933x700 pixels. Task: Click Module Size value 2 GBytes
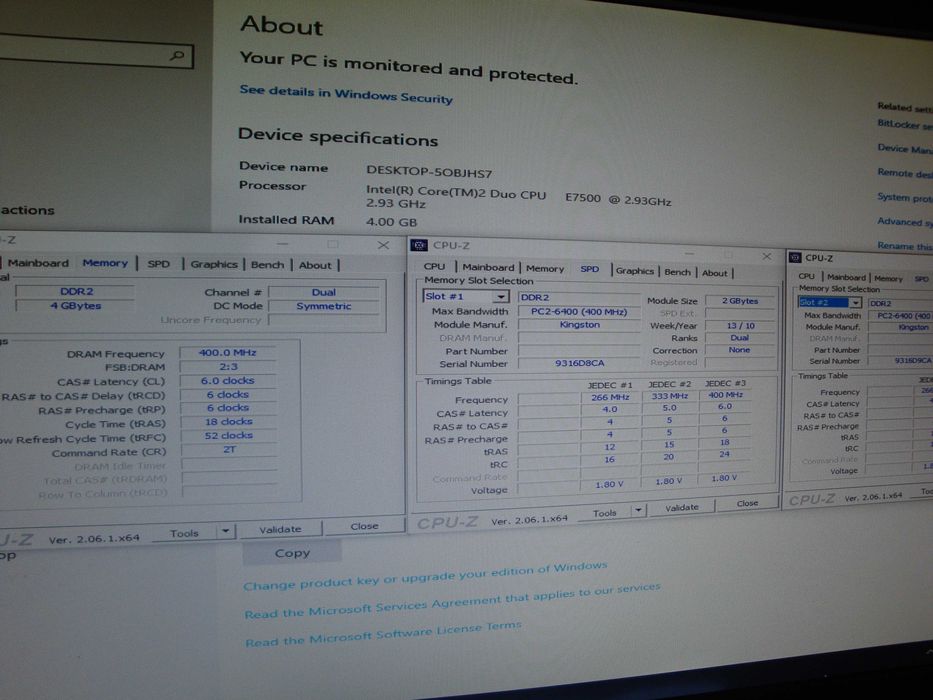coord(740,301)
